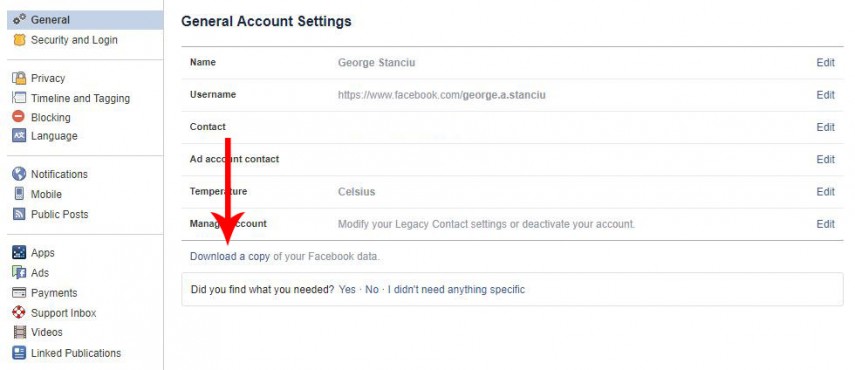This screenshot has width=855, height=370.
Task: Click Download a copy link
Action: [230, 256]
